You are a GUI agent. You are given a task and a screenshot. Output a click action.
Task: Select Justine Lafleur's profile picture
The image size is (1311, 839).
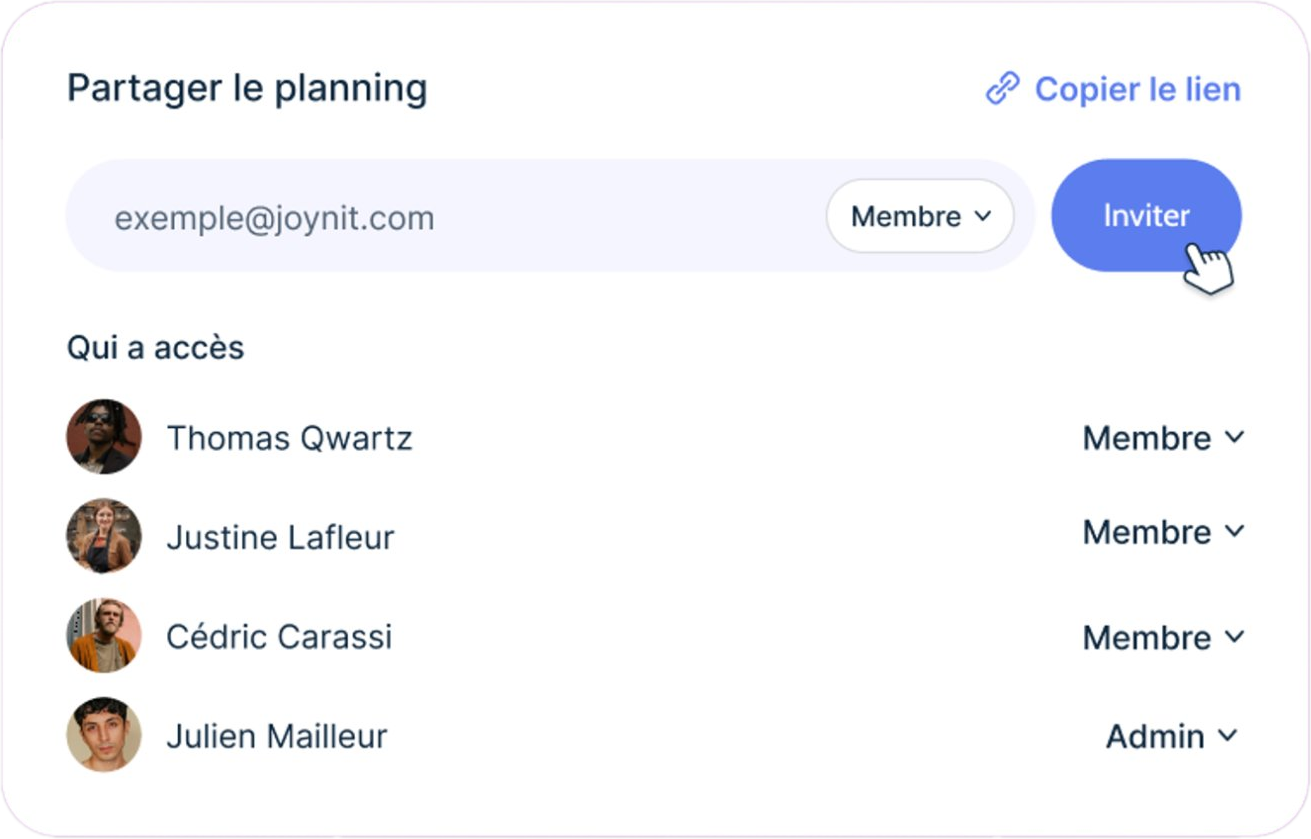click(x=103, y=537)
